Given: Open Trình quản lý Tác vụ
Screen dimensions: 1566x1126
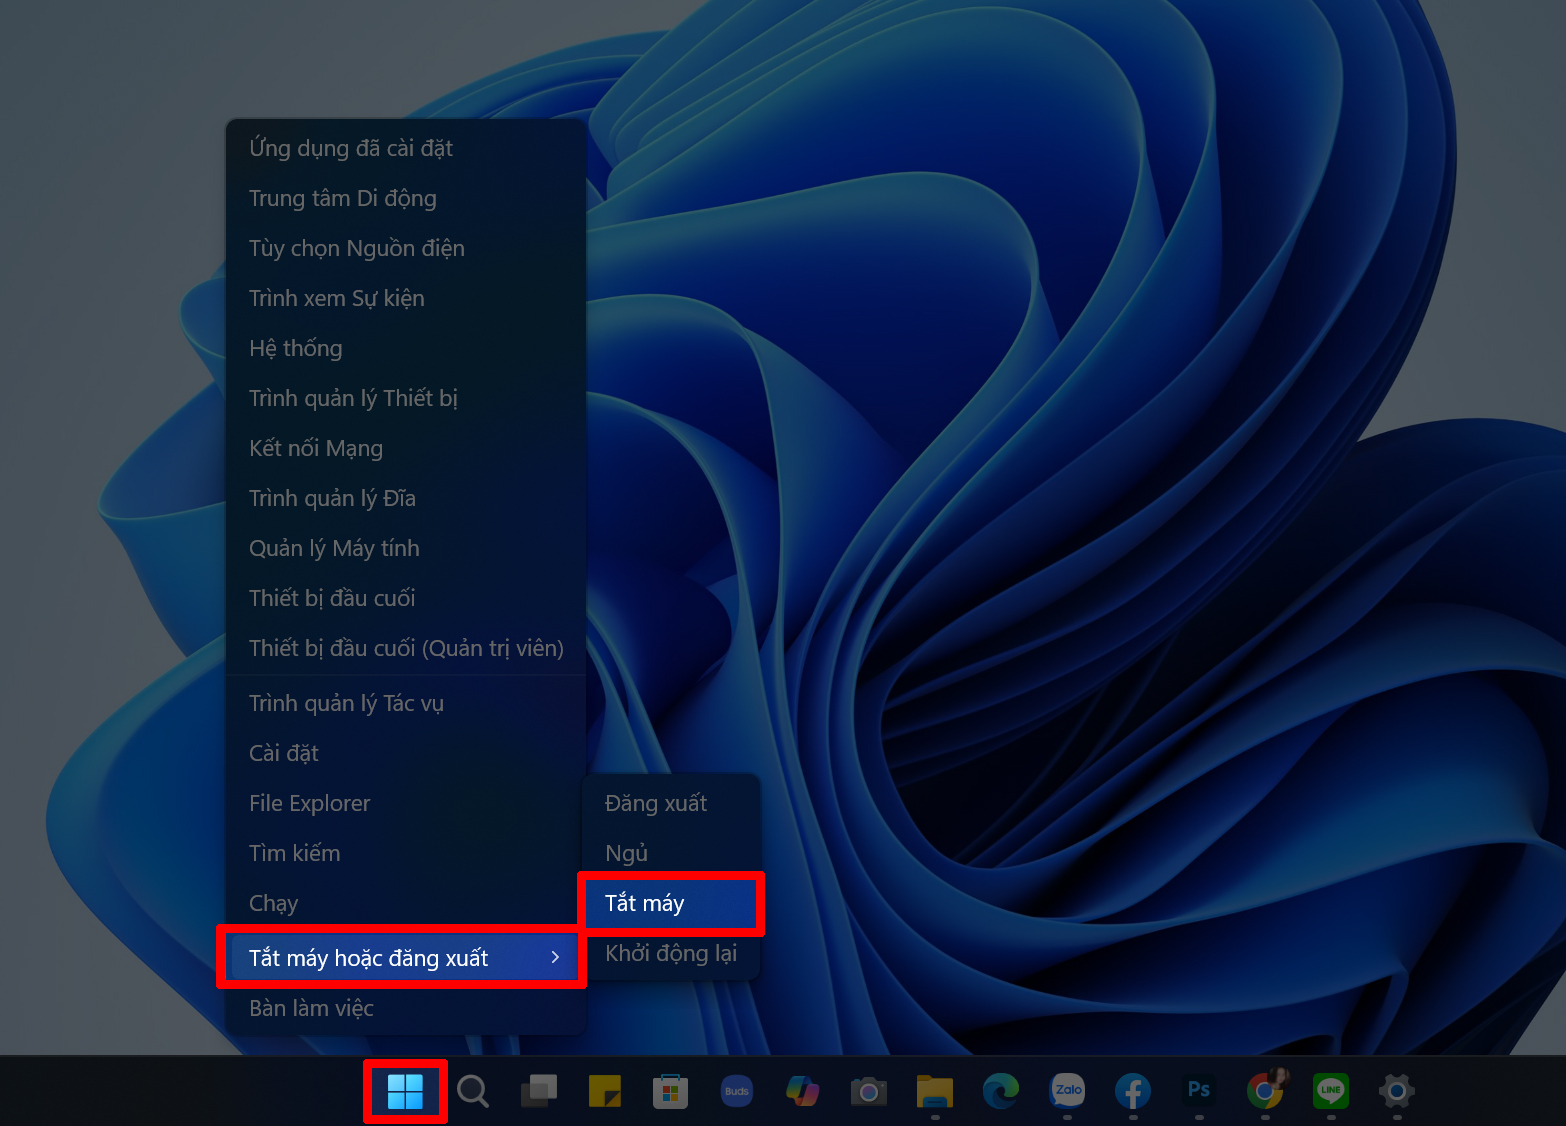Looking at the screenshot, I should [346, 703].
